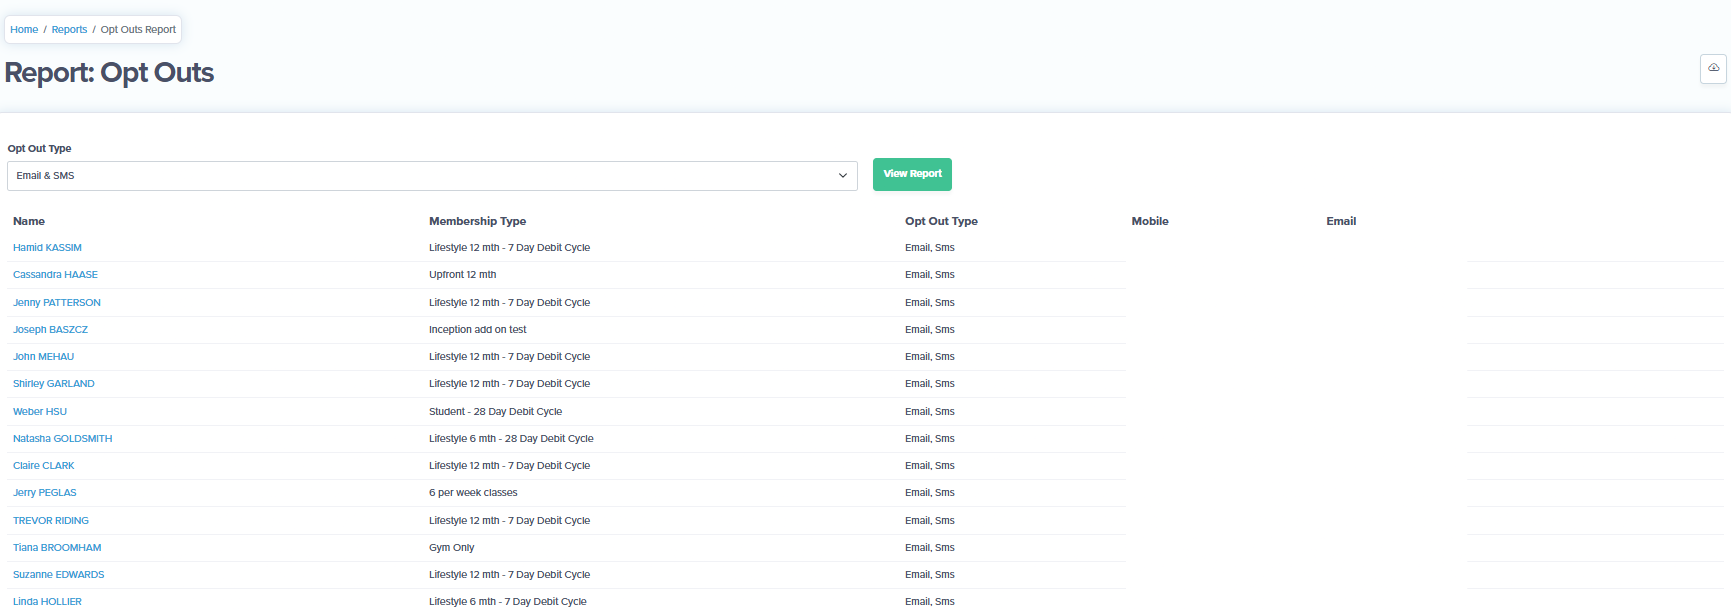
Task: Click the Opt Out Type column header
Action: pos(941,222)
